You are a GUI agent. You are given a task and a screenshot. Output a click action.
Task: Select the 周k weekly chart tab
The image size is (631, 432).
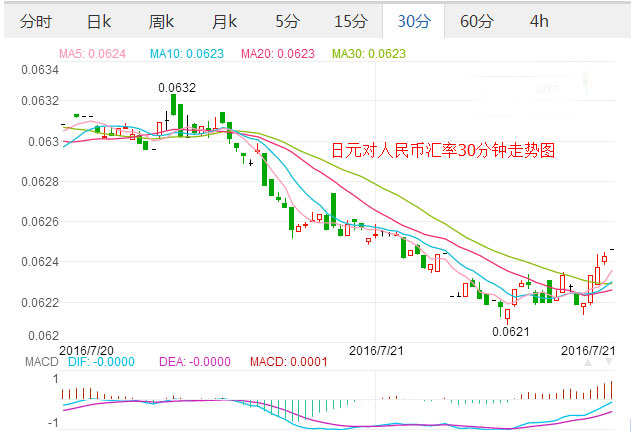[161, 21]
